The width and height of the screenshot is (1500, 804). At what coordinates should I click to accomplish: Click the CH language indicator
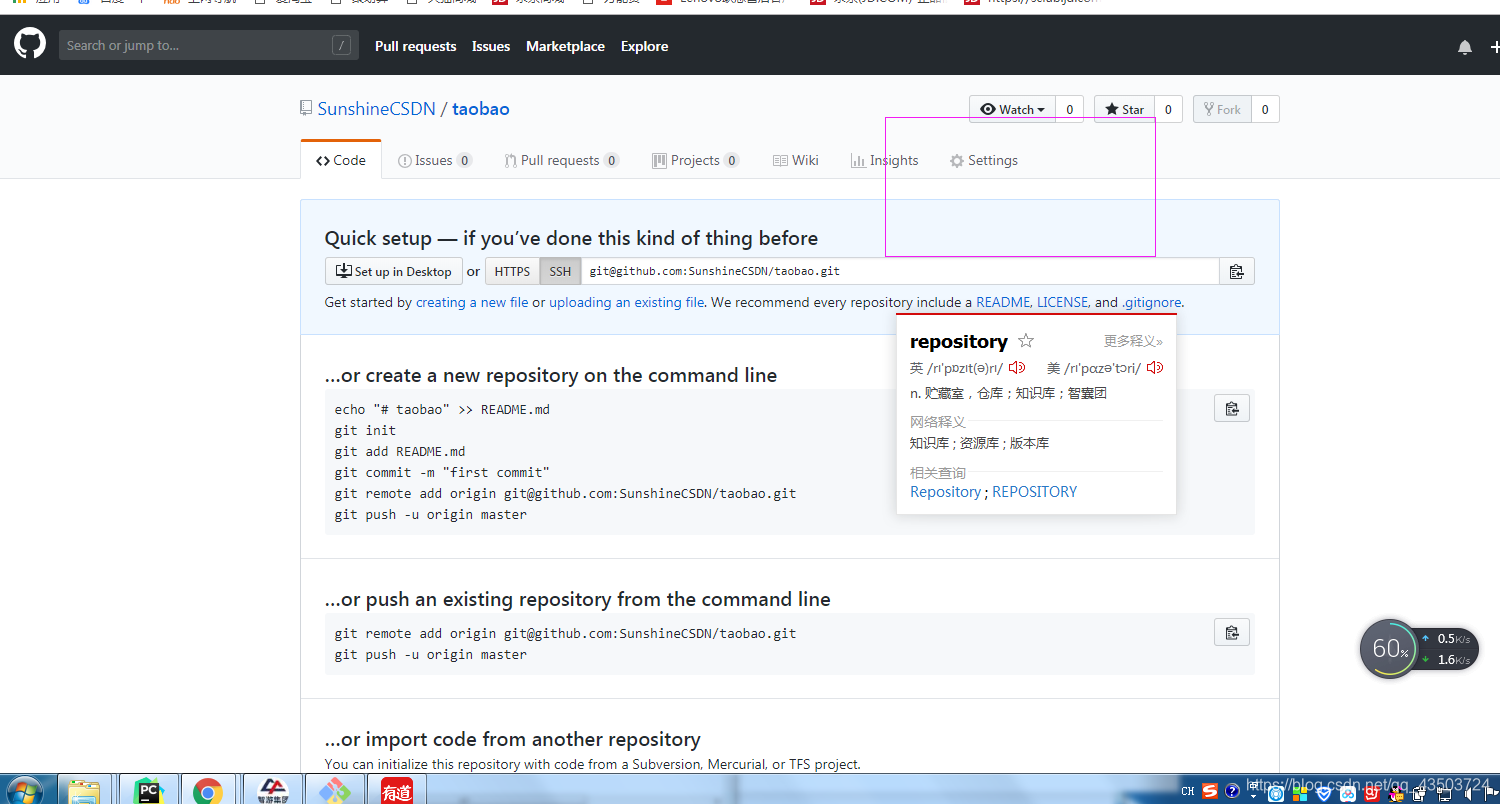coord(1188,791)
